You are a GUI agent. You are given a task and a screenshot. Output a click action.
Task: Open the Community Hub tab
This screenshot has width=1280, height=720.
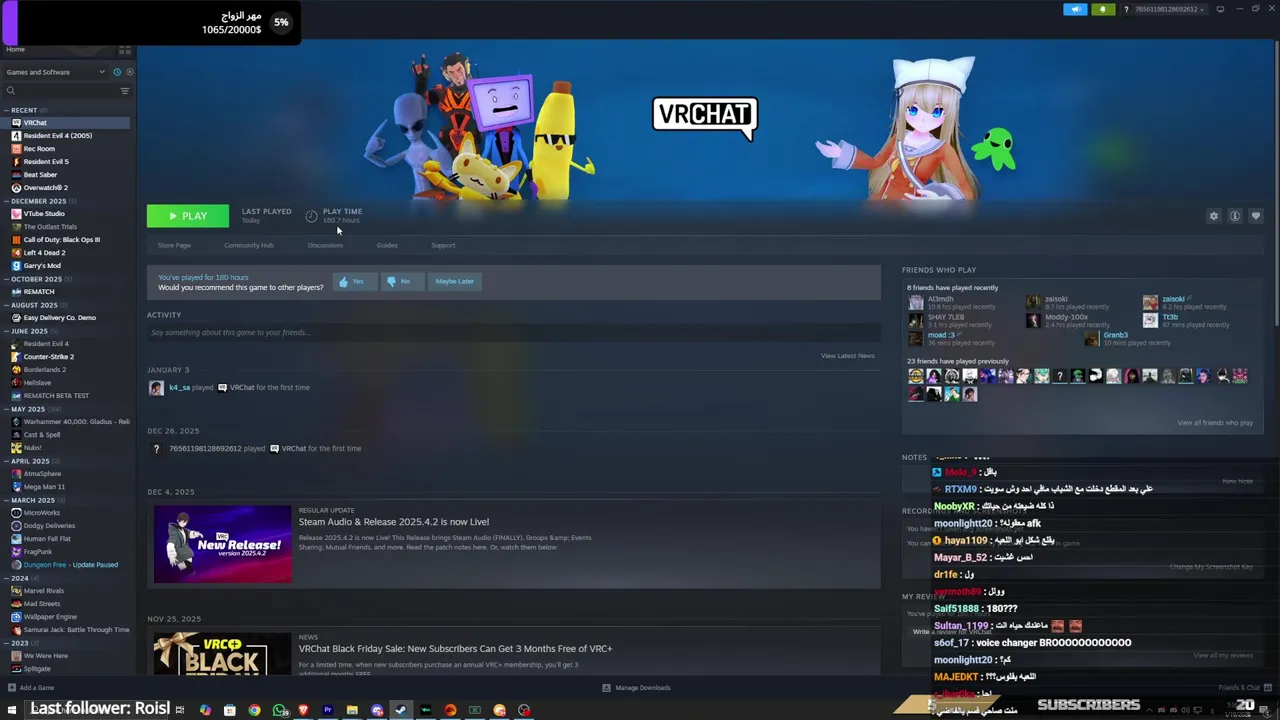click(249, 245)
